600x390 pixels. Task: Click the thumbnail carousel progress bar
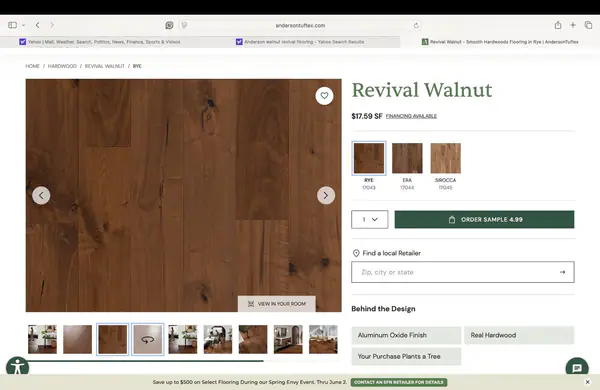183,361
